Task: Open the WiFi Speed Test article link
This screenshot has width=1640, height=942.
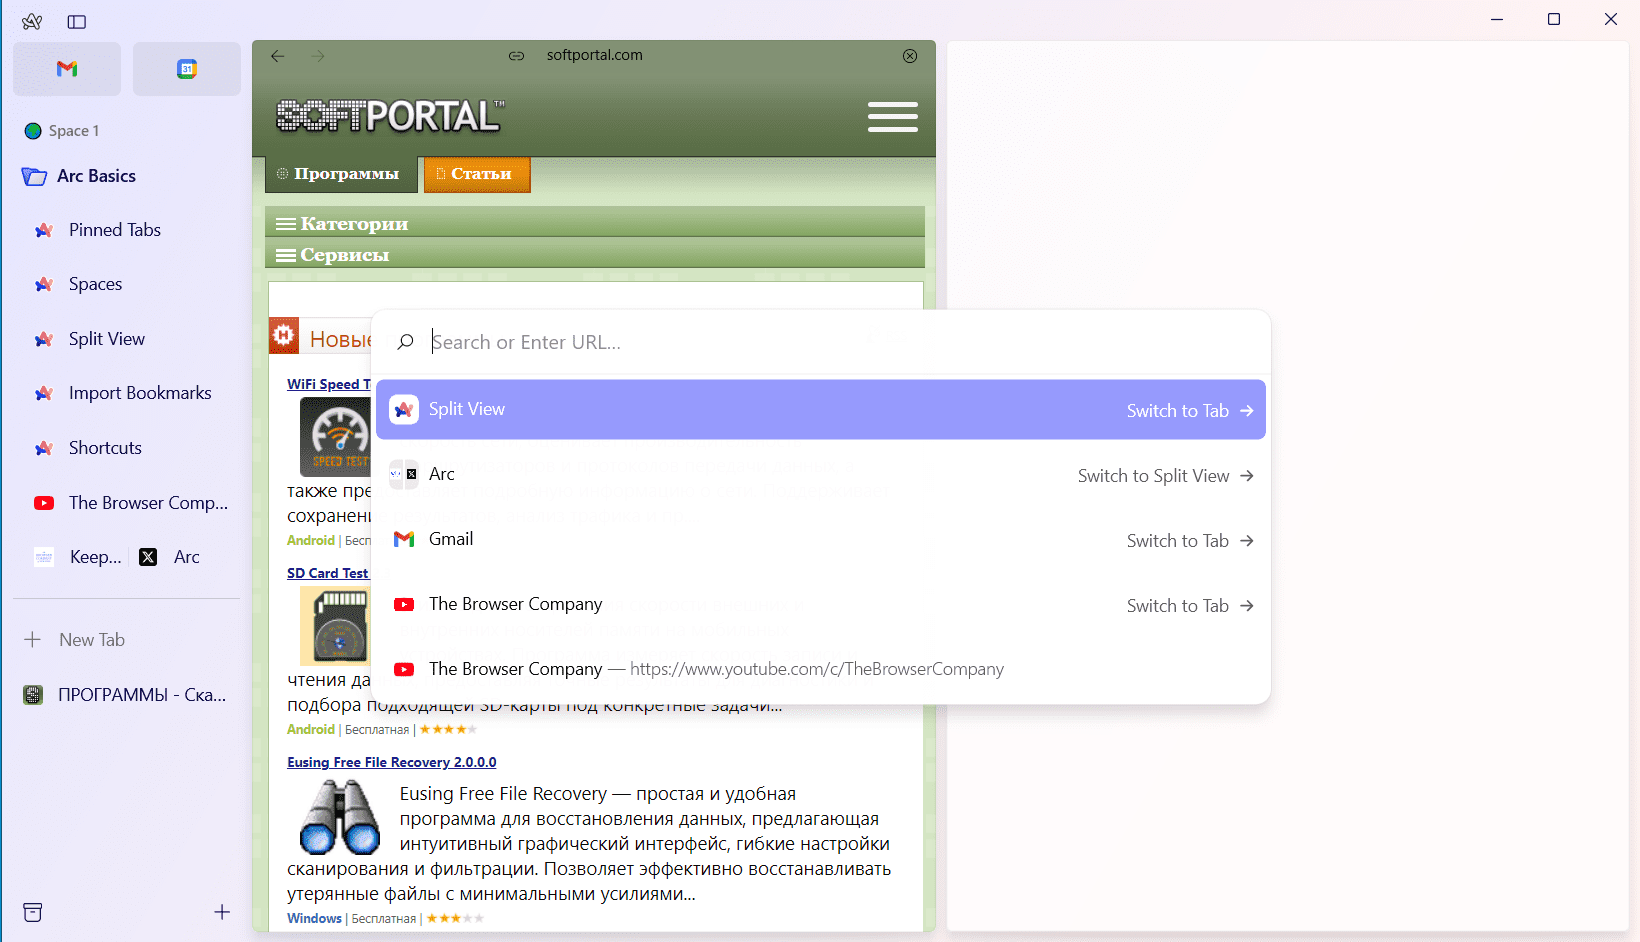Action: point(329,384)
